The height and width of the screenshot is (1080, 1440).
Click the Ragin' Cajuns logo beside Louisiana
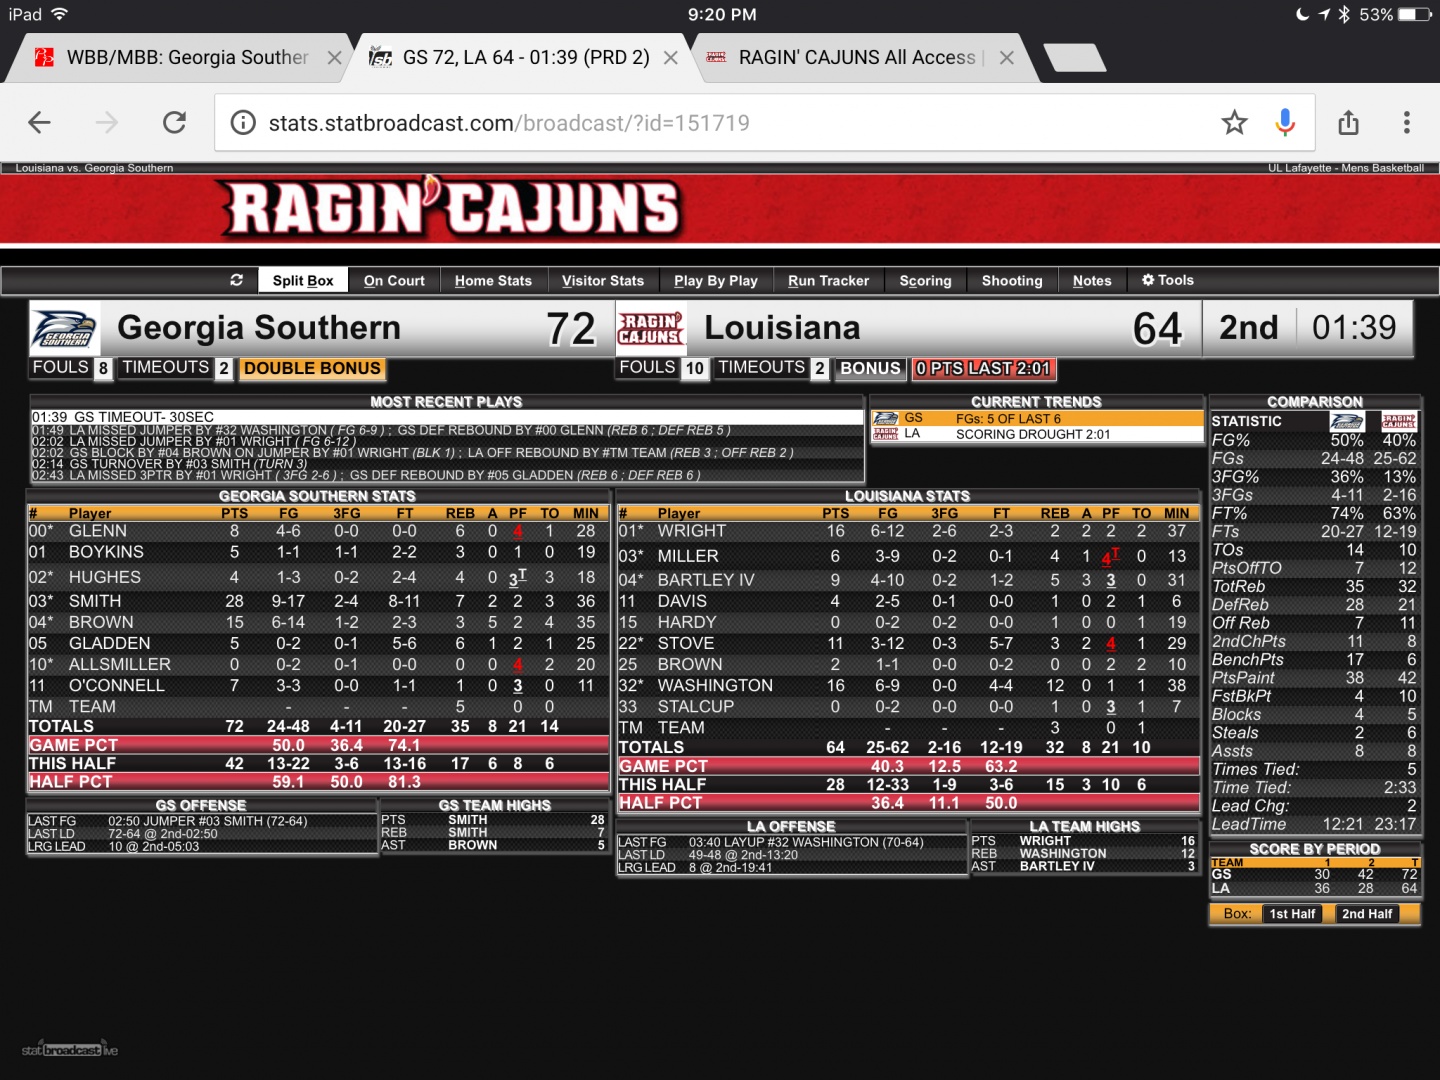pyautogui.click(x=651, y=329)
